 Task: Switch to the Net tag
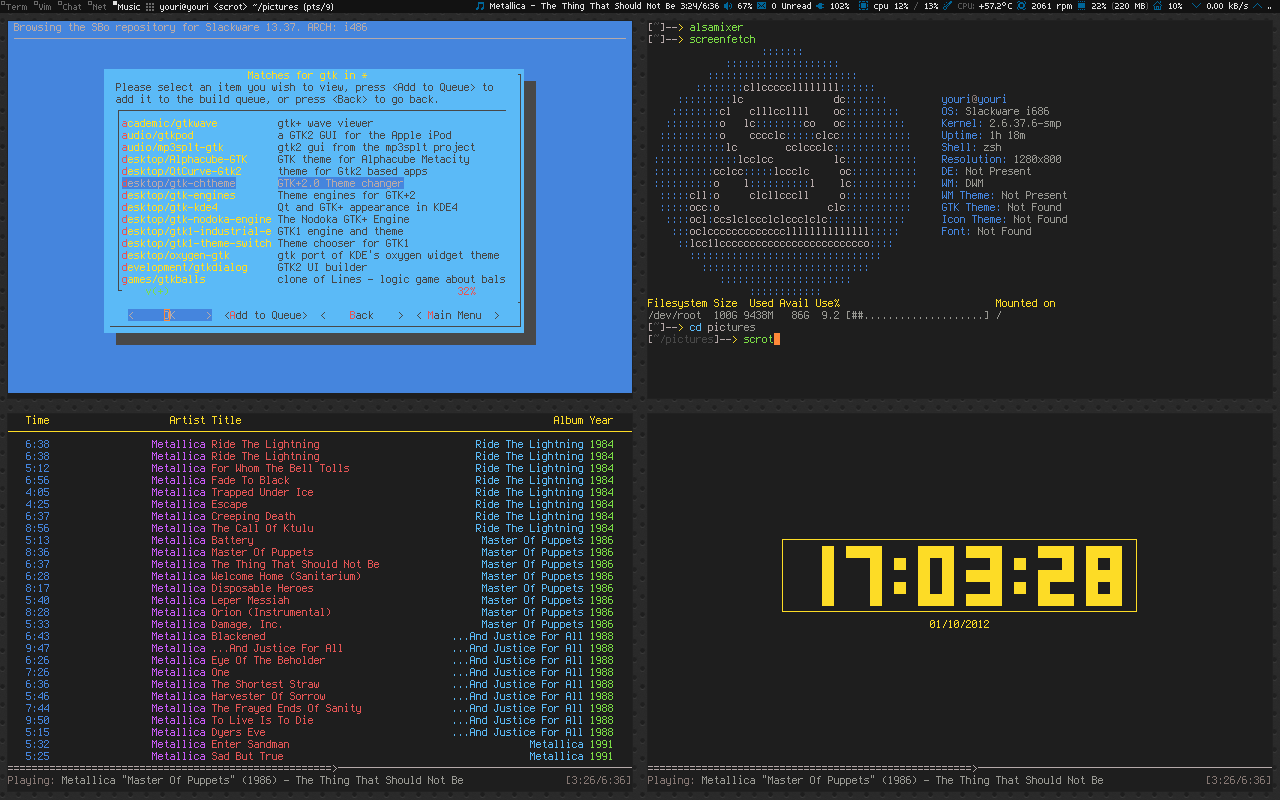[98, 6]
